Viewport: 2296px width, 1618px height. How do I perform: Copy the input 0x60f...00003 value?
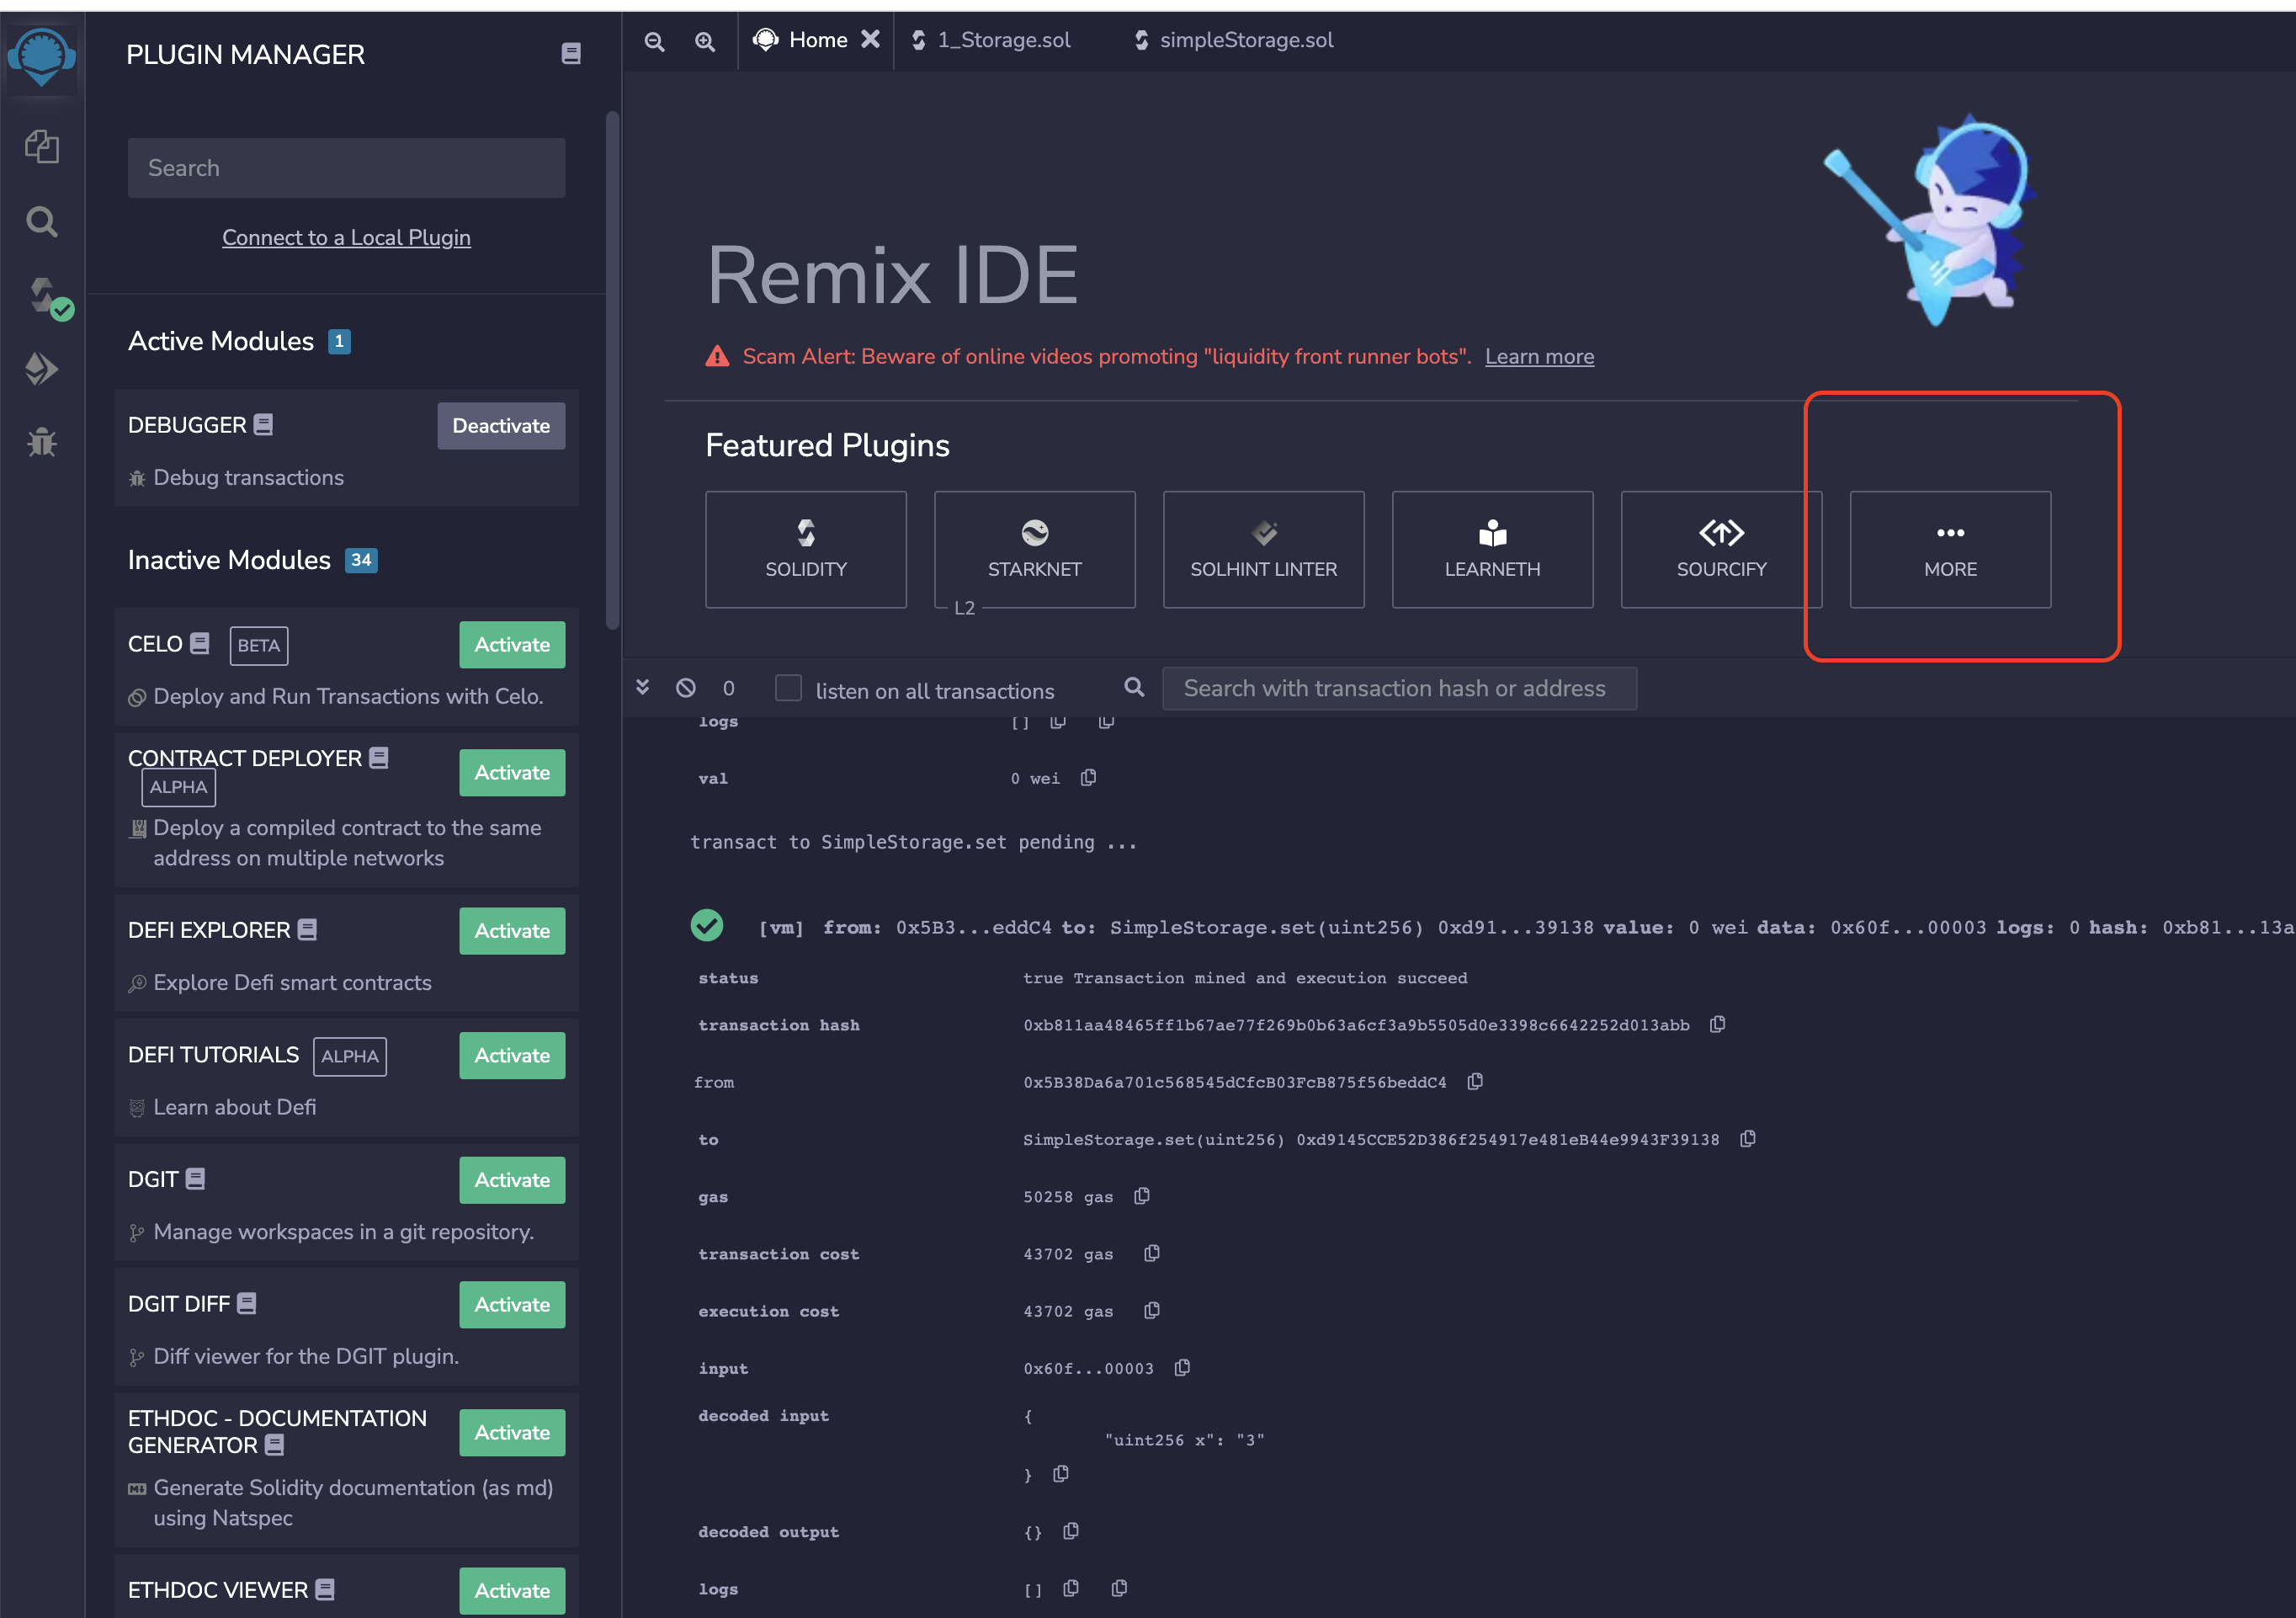[1181, 1367]
